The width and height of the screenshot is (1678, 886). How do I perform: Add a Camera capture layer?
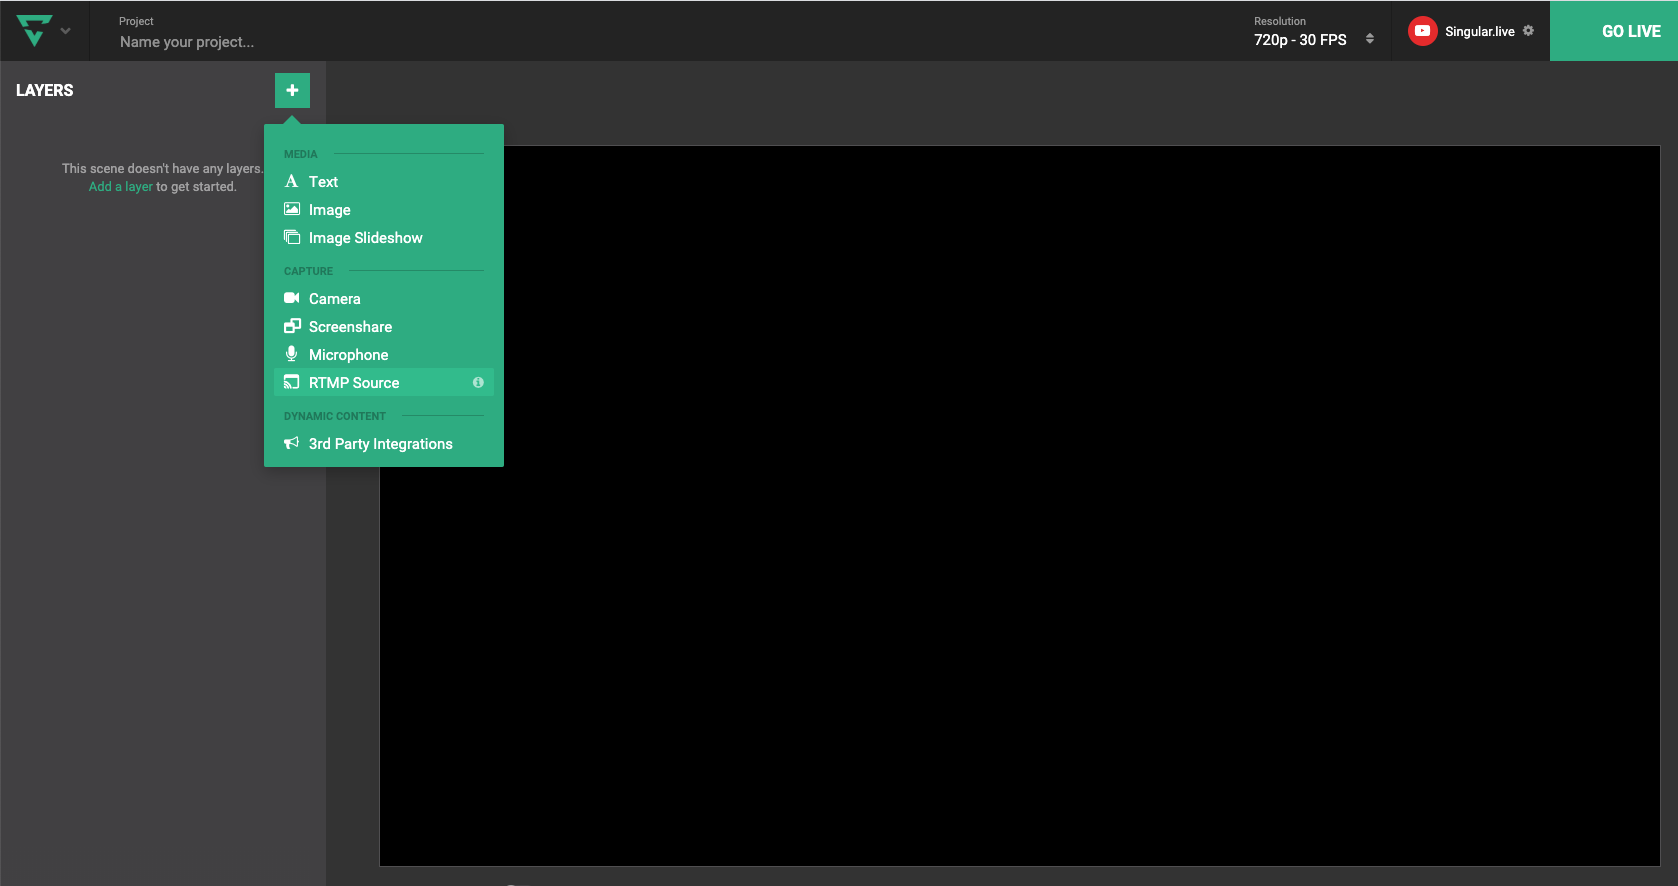[x=384, y=299]
